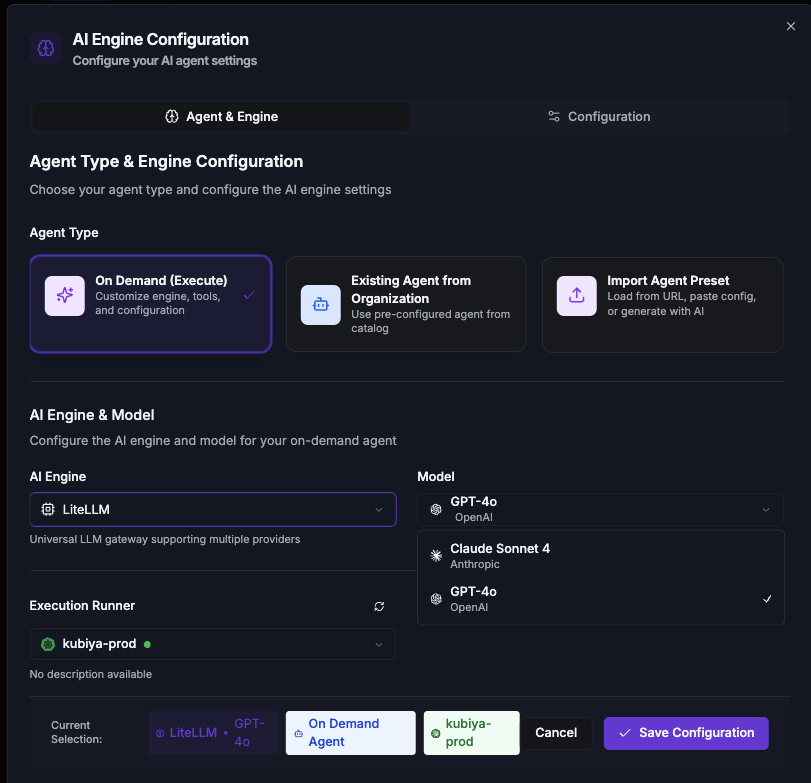Image resolution: width=811 pixels, height=783 pixels.
Task: Click the 'Execution Runner' label
Action: 82,606
